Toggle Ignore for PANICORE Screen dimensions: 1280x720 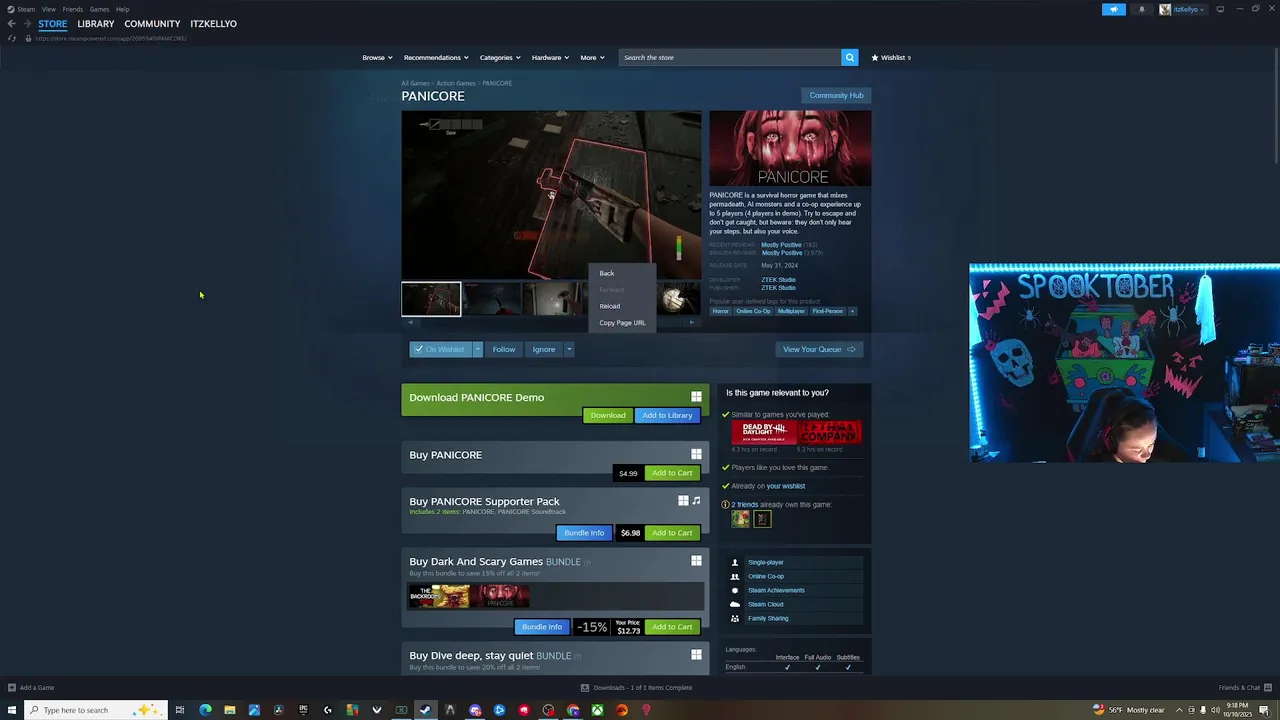[543, 349]
